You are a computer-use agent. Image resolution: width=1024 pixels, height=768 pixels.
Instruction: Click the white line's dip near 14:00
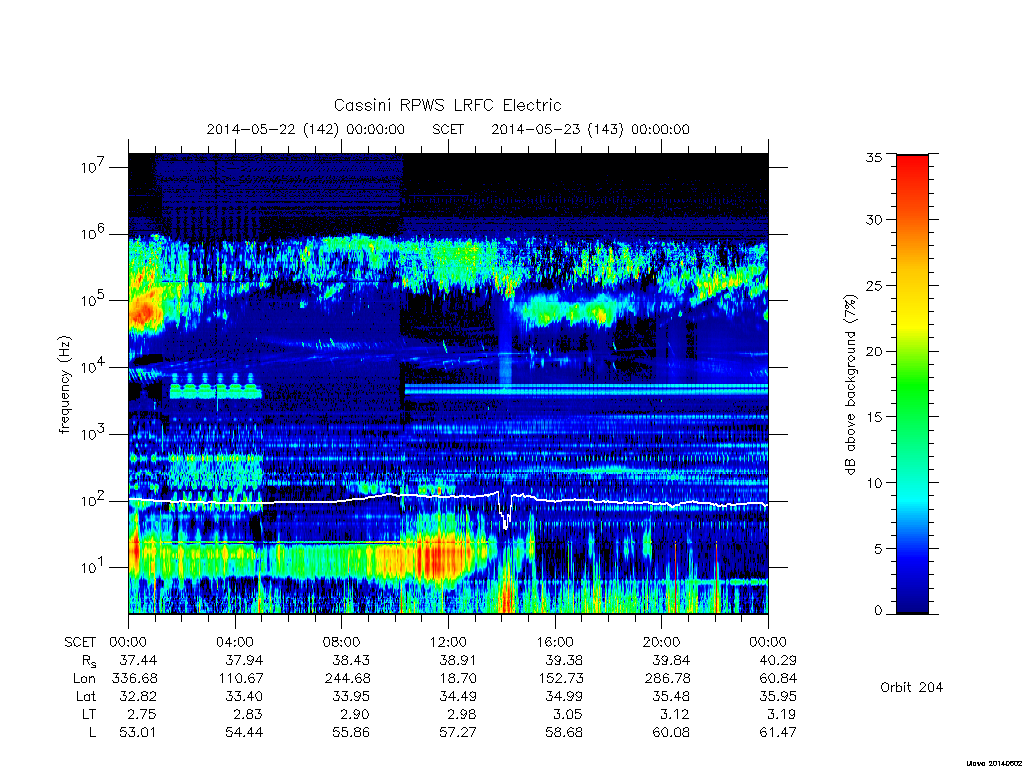[x=505, y=516]
